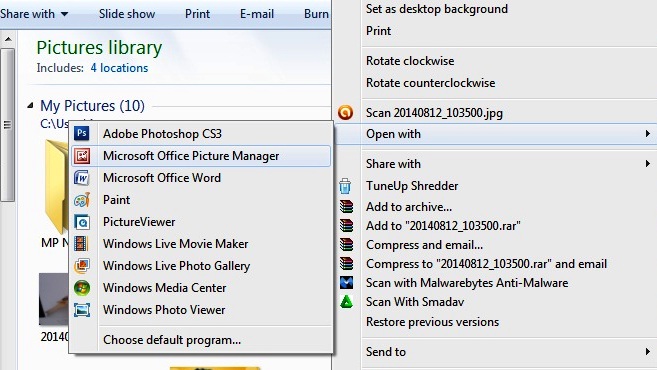Image resolution: width=657 pixels, height=370 pixels.
Task: Select Rotate clockwise
Action: pos(410,61)
